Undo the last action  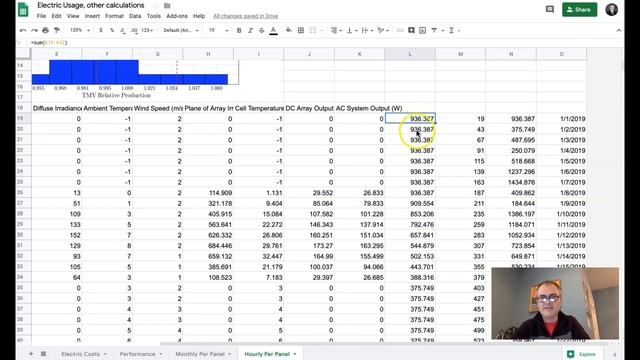(23, 30)
